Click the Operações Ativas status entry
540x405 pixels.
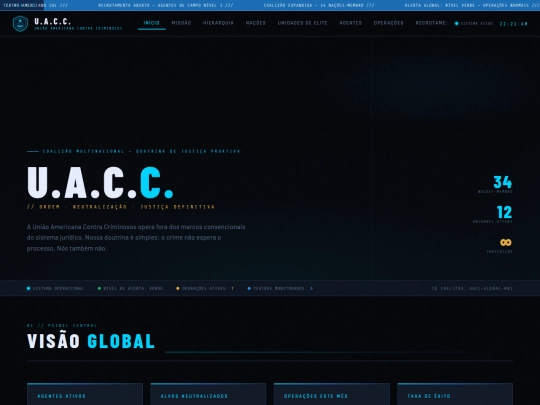[x=205, y=288]
